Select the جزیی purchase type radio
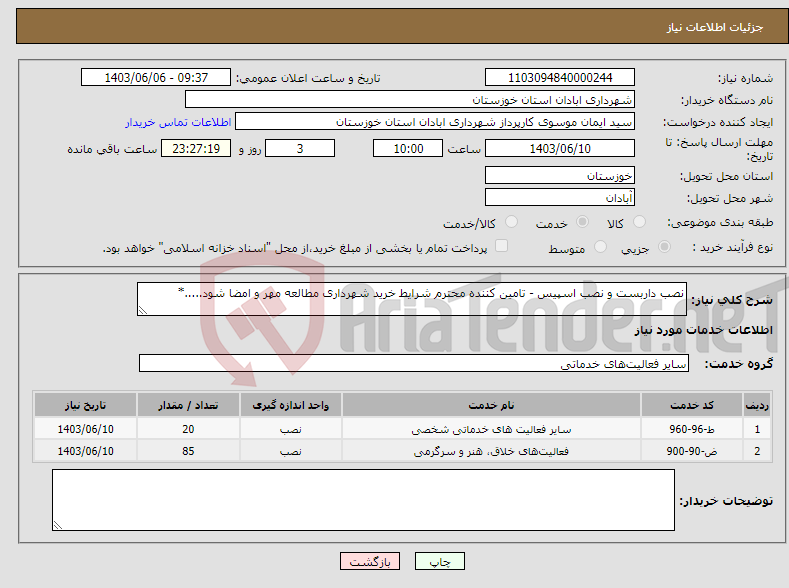This screenshot has width=789, height=588. point(664,246)
